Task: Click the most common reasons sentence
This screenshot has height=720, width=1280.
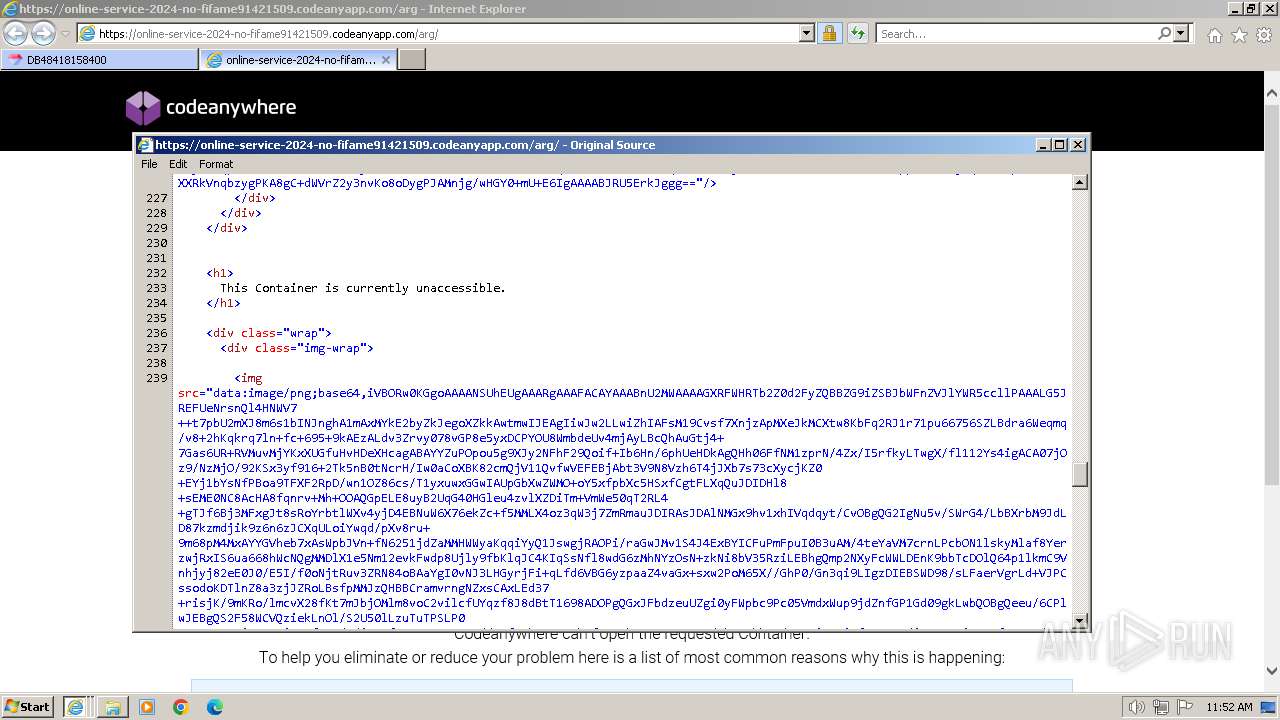Action: [632, 657]
